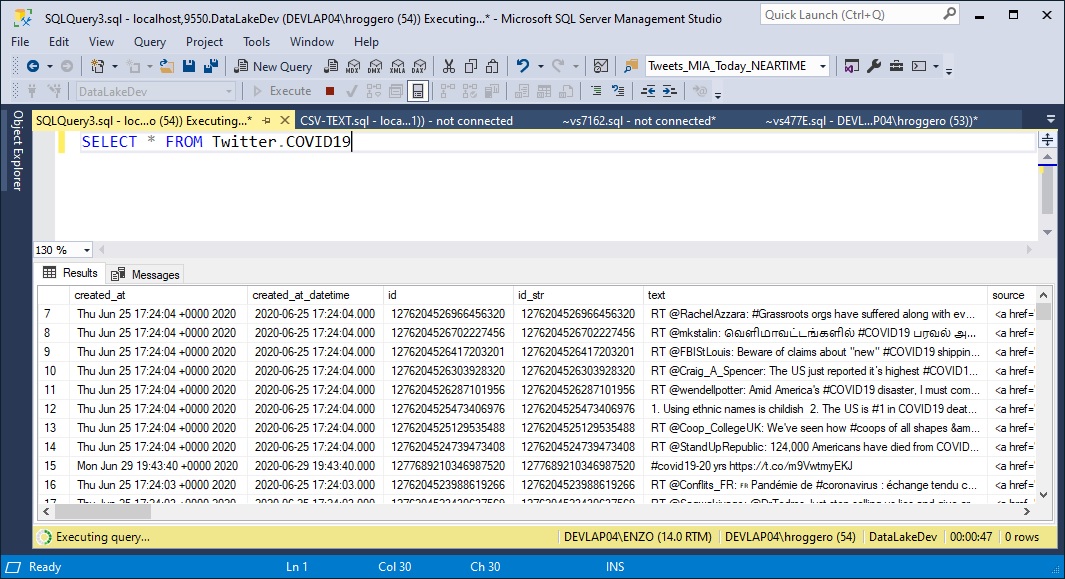Open SQL editor toolbar overflow options
Viewport: 1065px width, 579px height.
718,94
